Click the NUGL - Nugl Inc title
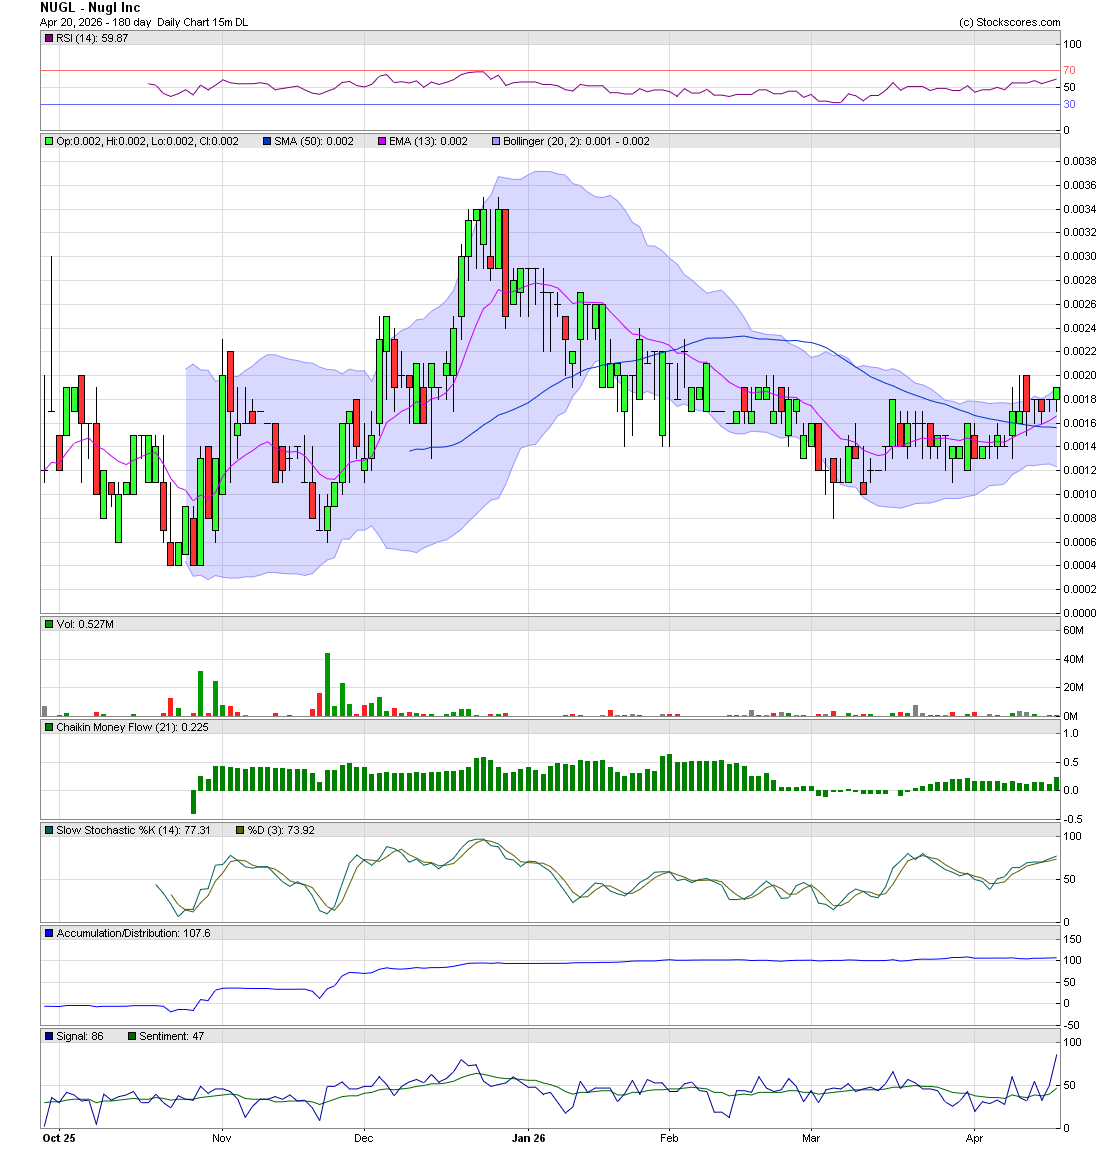Screen dimensions: 1100x1159 [89, 7]
